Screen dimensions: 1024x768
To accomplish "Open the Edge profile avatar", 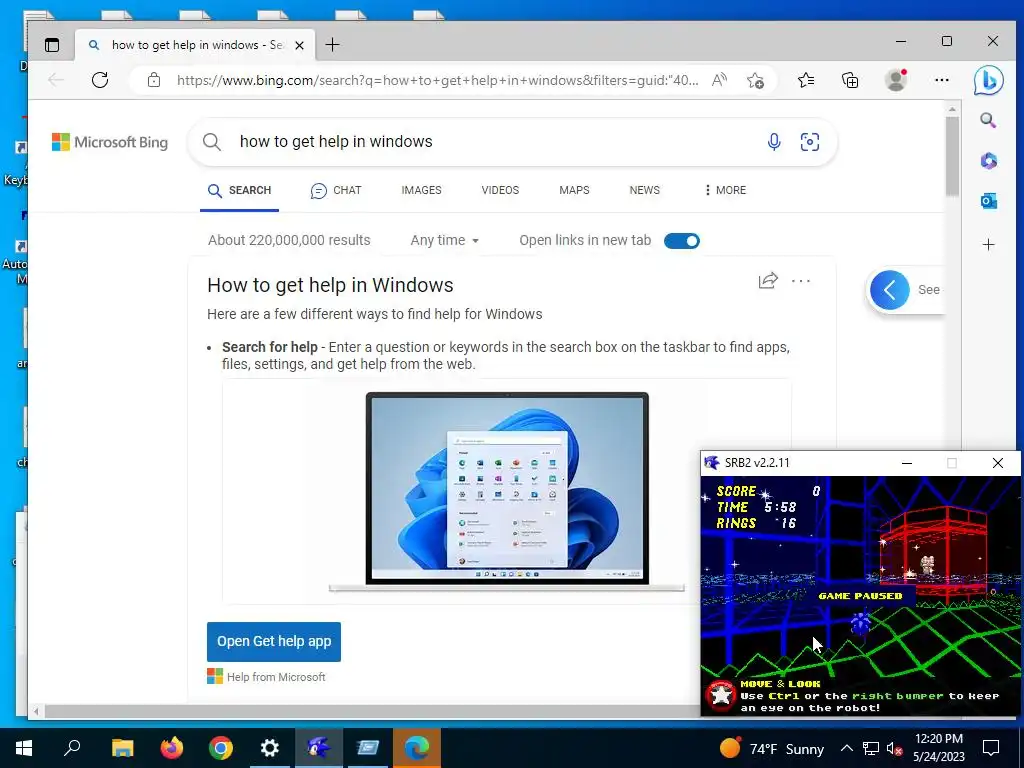I will click(895, 80).
